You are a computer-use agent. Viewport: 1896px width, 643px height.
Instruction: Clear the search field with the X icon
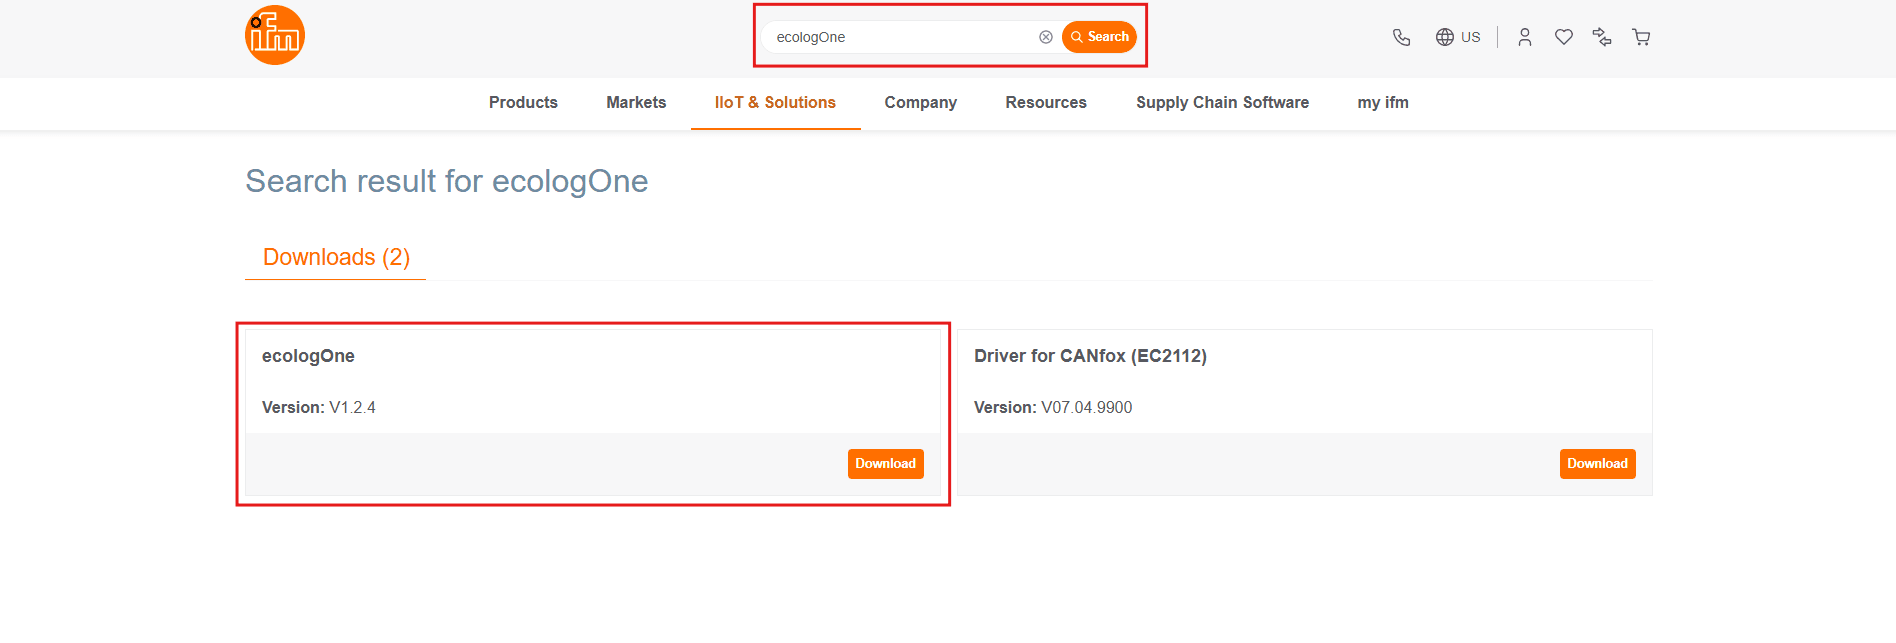pos(1045,37)
